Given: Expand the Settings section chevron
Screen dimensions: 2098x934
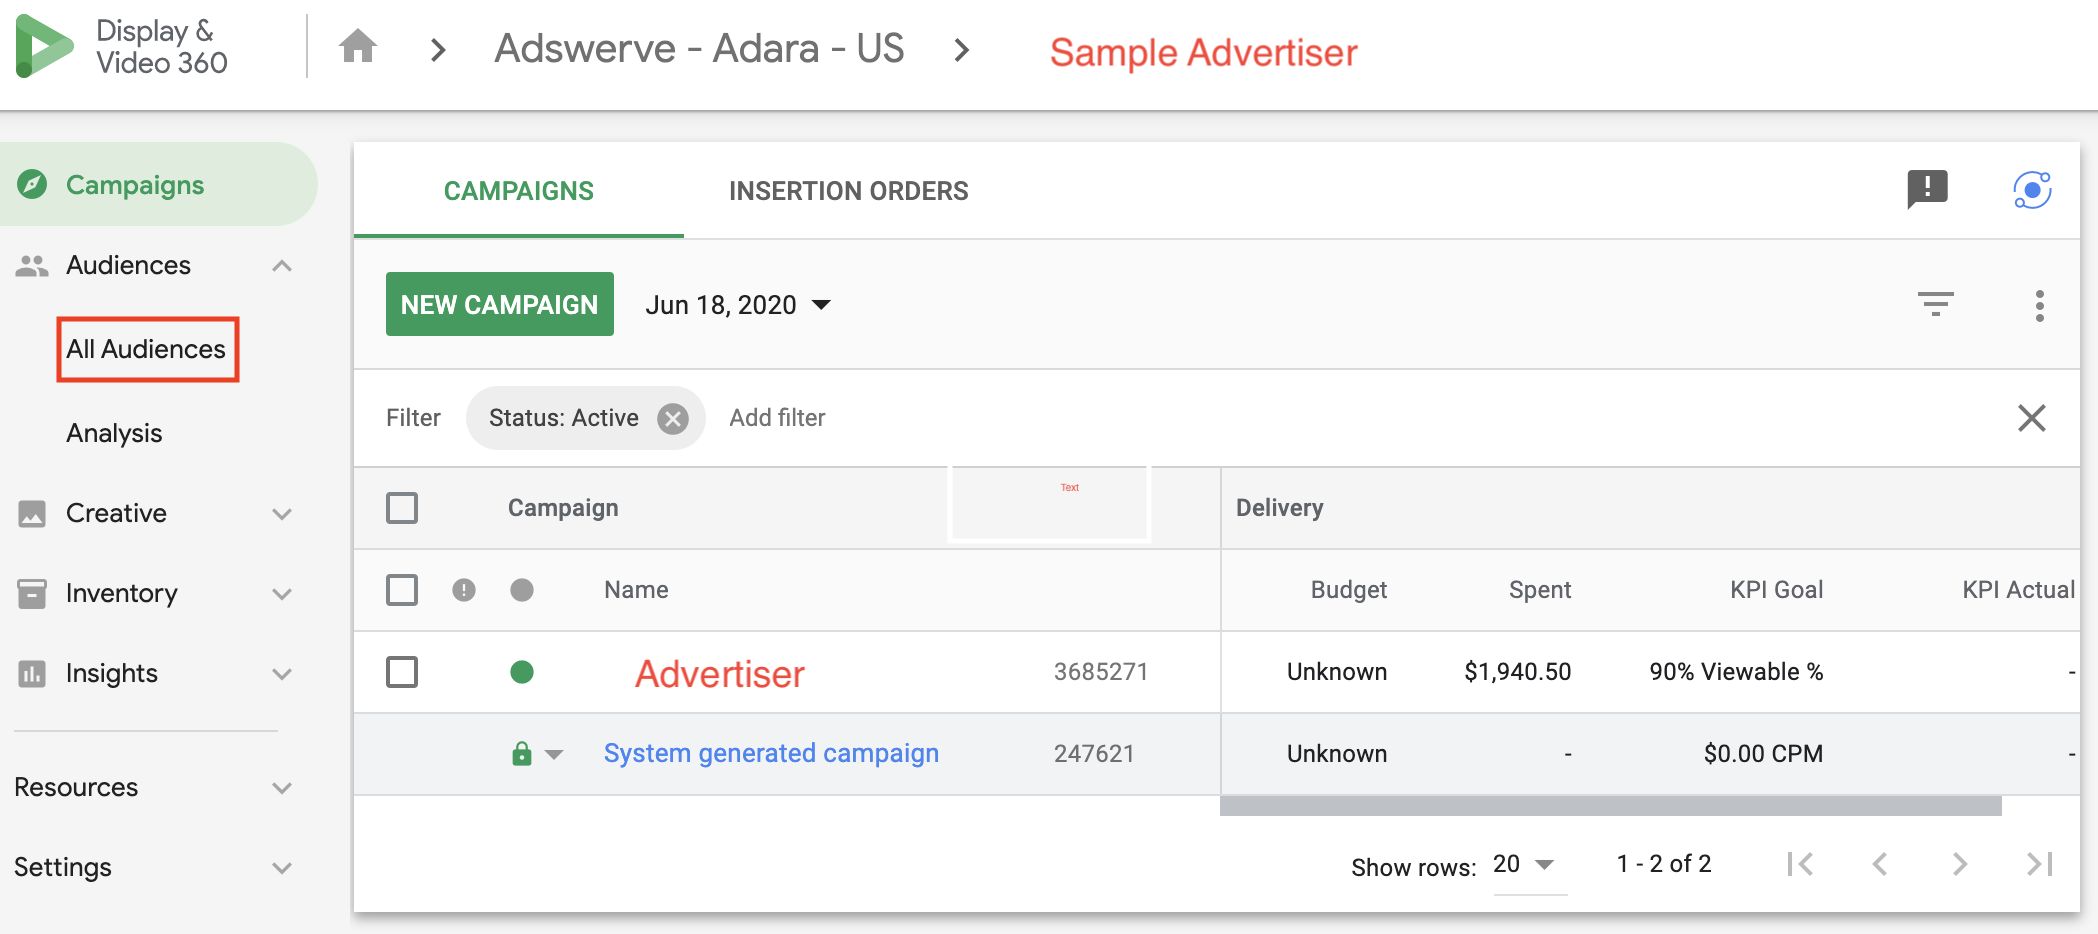Looking at the screenshot, I should (282, 868).
